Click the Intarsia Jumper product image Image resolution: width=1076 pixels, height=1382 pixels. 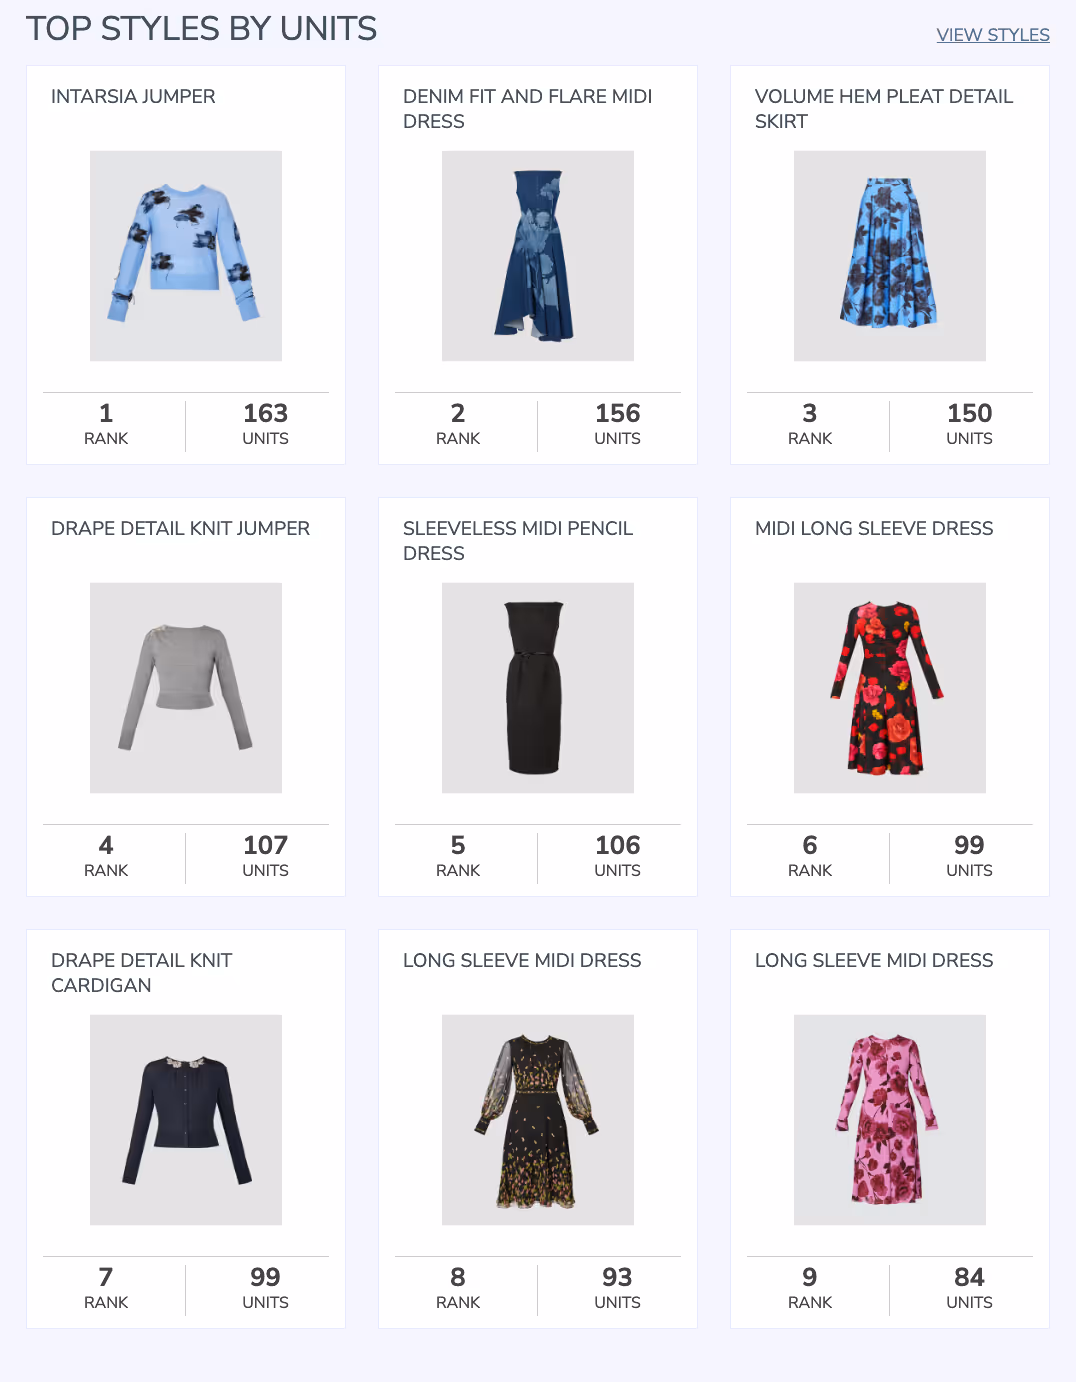[x=186, y=256]
